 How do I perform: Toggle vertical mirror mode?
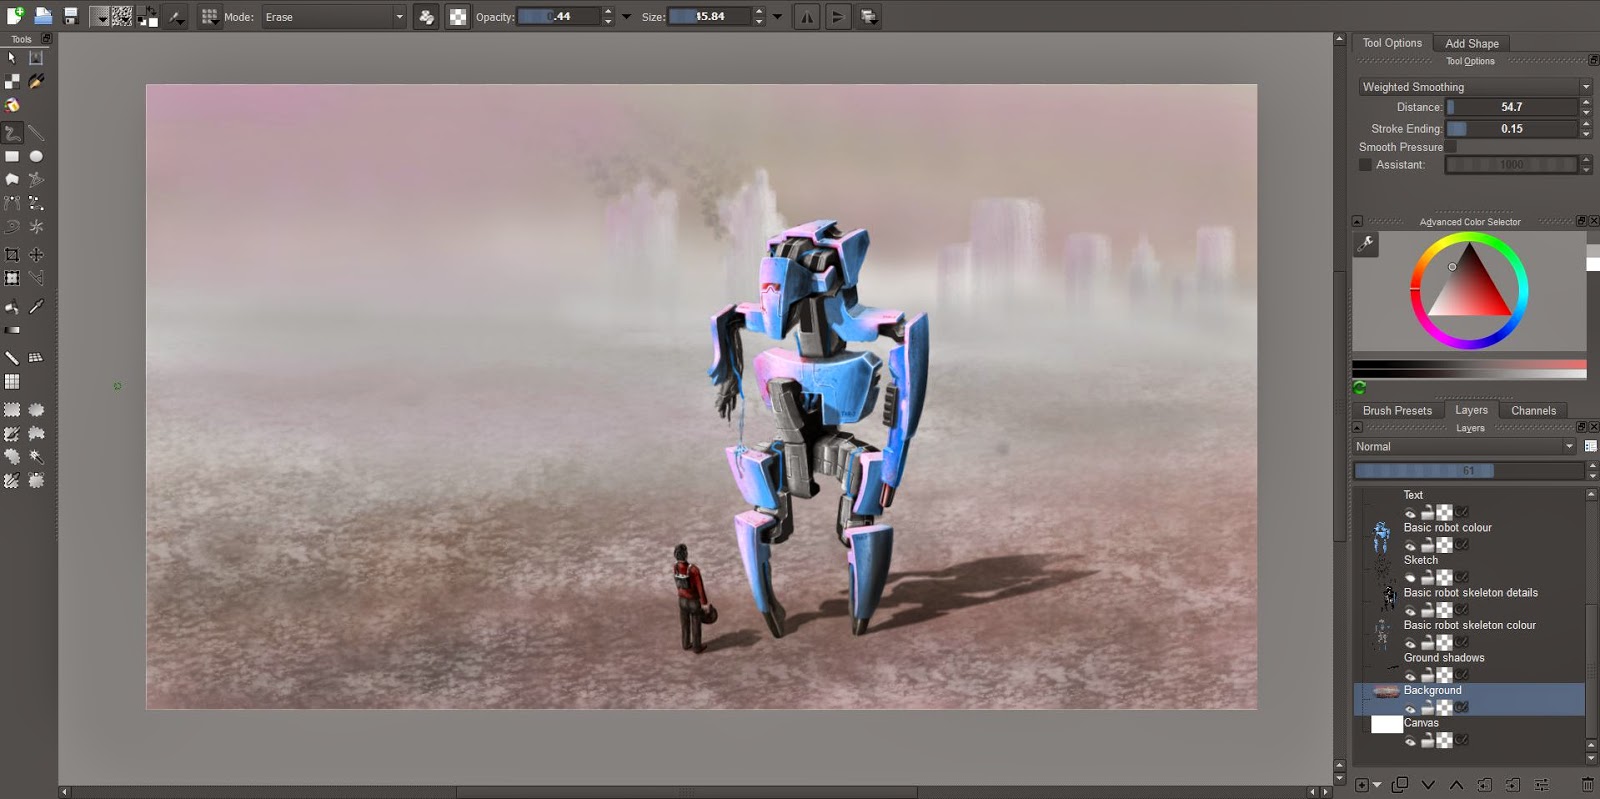coord(838,16)
